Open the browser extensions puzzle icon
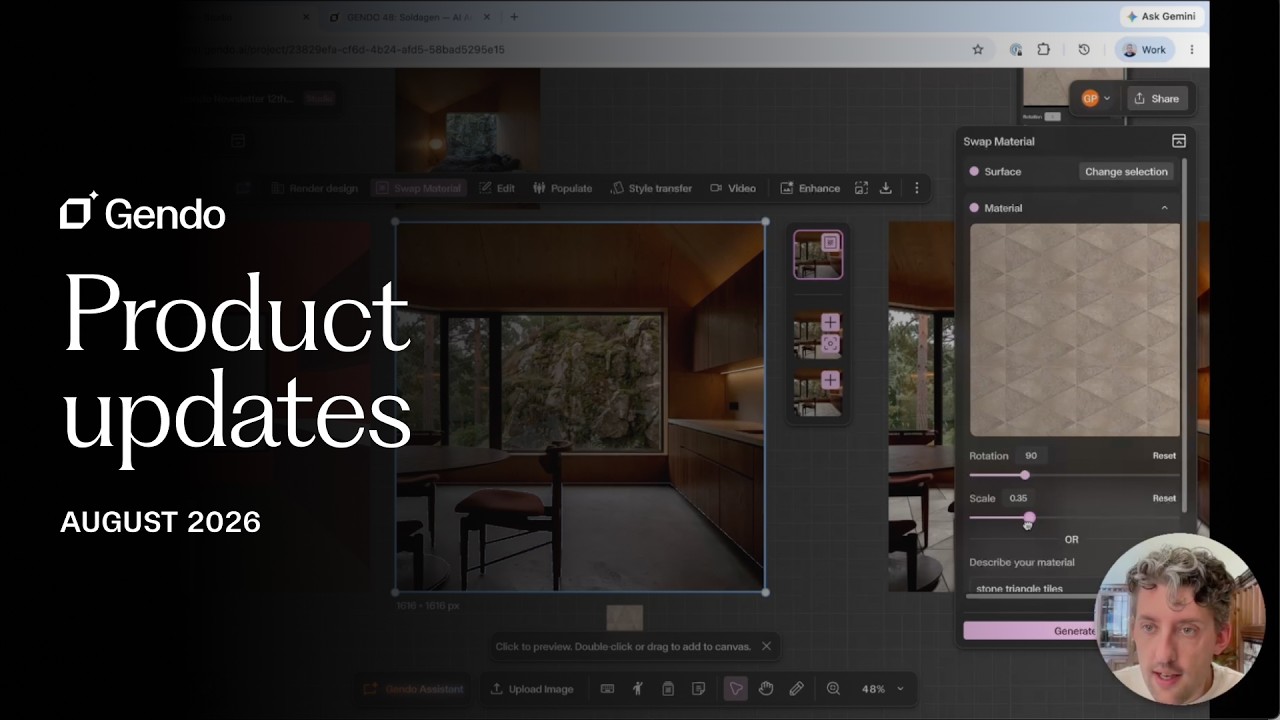This screenshot has width=1280, height=720. tap(1044, 50)
